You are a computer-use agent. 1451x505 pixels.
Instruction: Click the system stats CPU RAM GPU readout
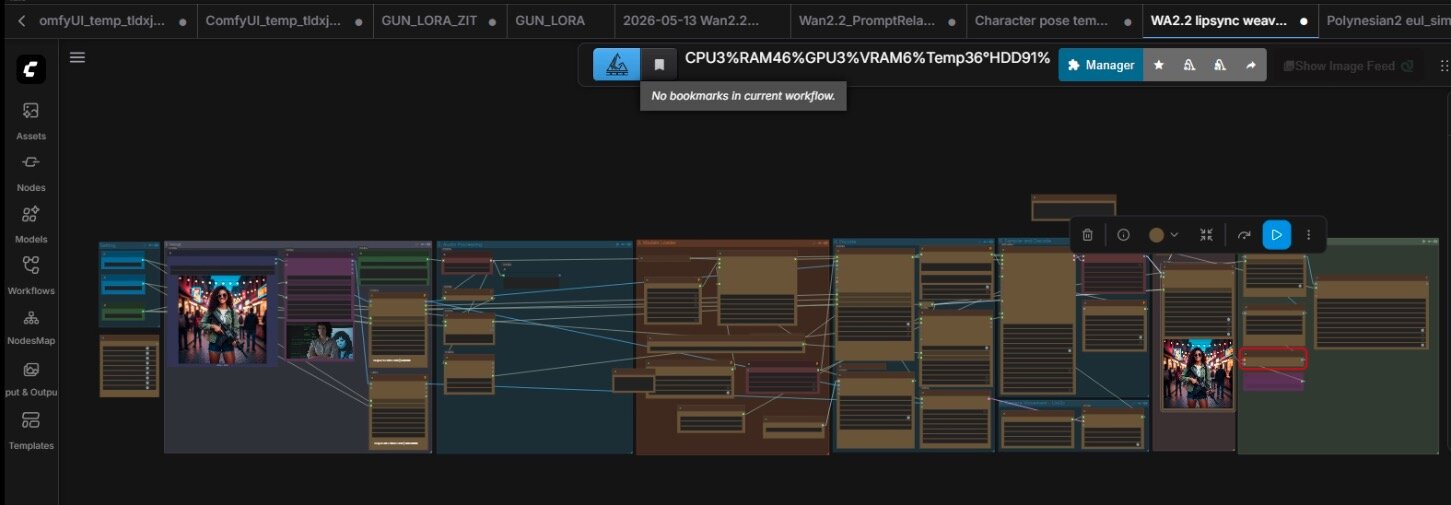[x=867, y=58]
